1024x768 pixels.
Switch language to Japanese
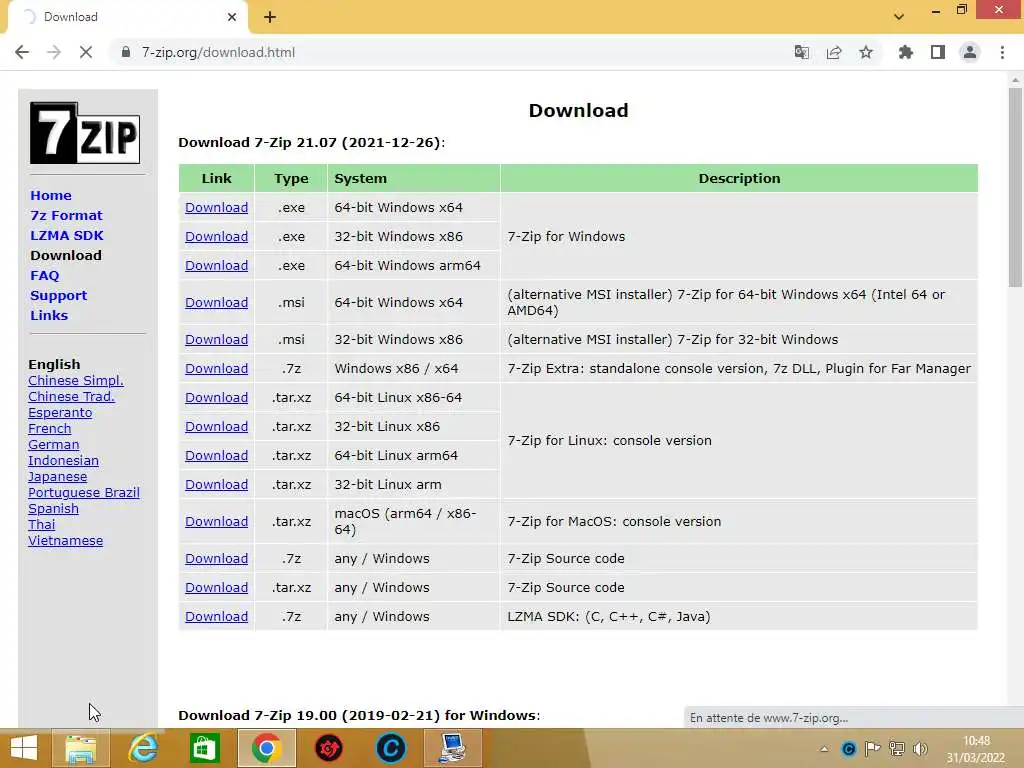click(x=57, y=477)
